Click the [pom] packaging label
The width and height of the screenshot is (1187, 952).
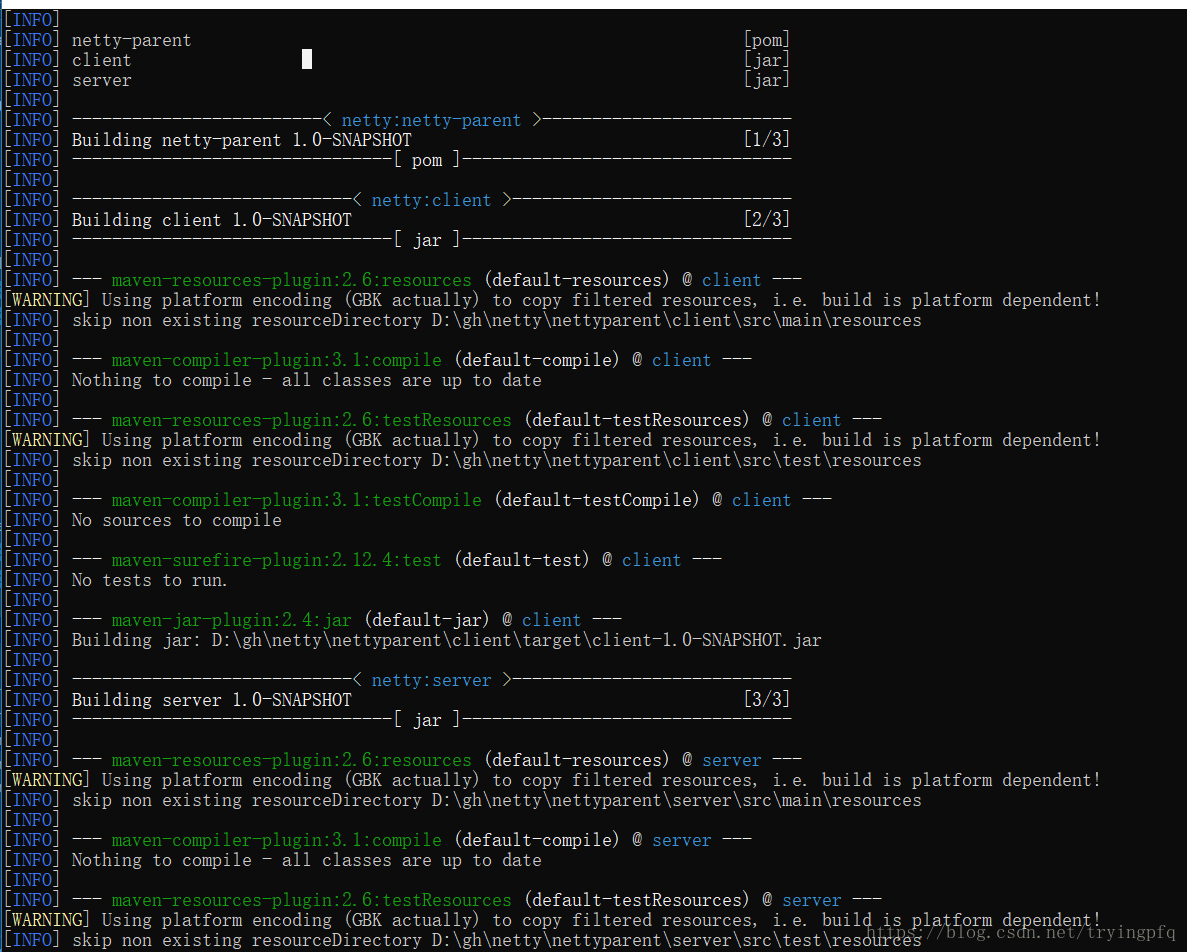766,40
